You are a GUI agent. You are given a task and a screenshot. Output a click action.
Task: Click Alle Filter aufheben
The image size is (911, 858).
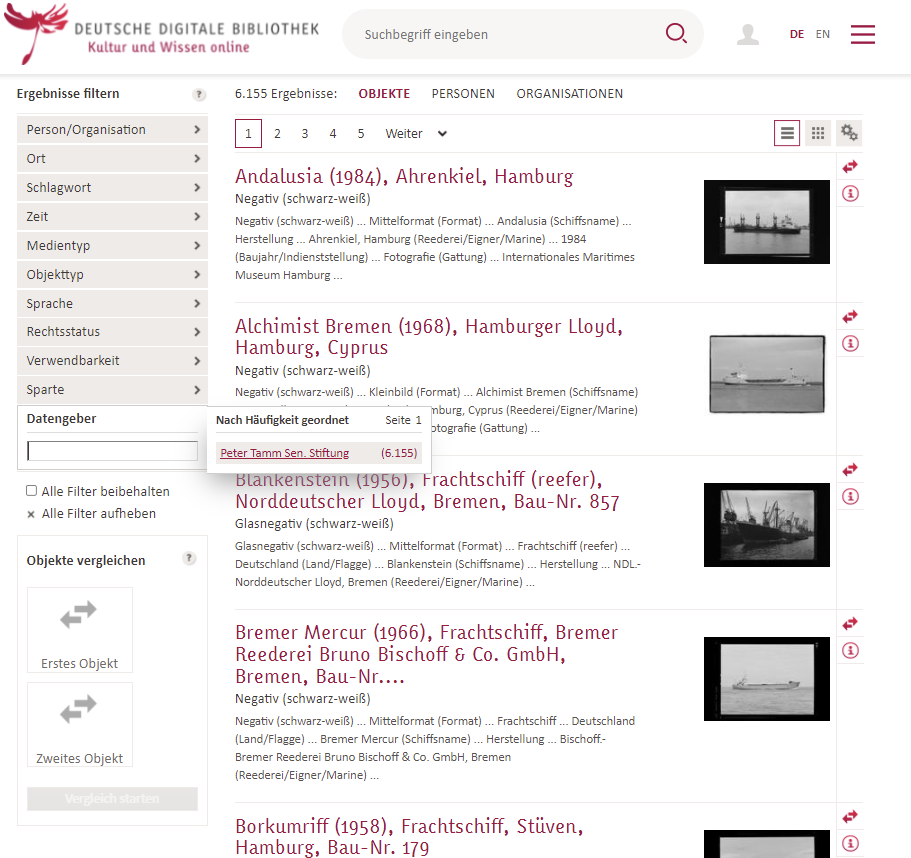tap(99, 514)
